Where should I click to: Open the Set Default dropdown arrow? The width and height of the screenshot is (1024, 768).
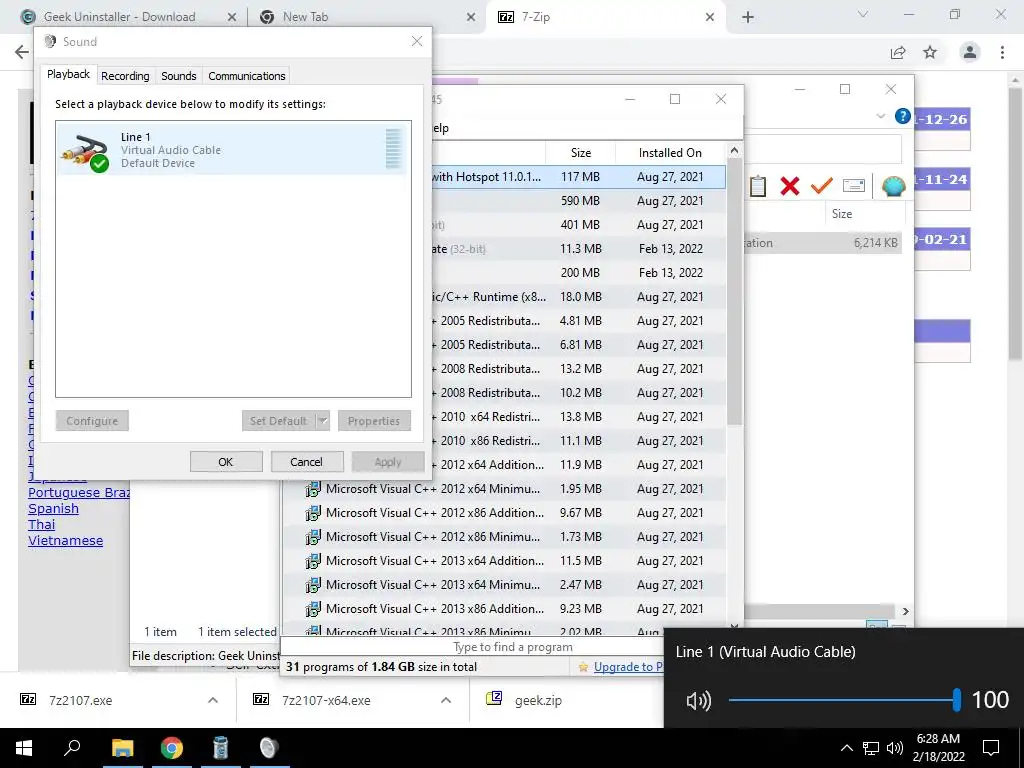pyautogui.click(x=323, y=421)
